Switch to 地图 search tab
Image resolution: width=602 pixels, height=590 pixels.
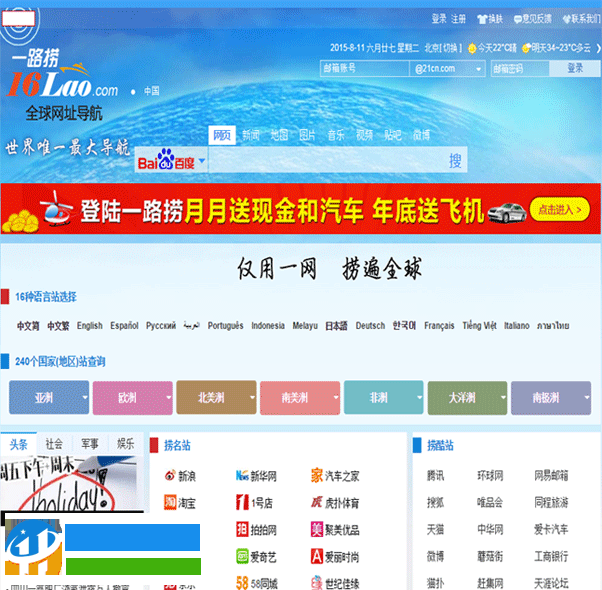(279, 135)
